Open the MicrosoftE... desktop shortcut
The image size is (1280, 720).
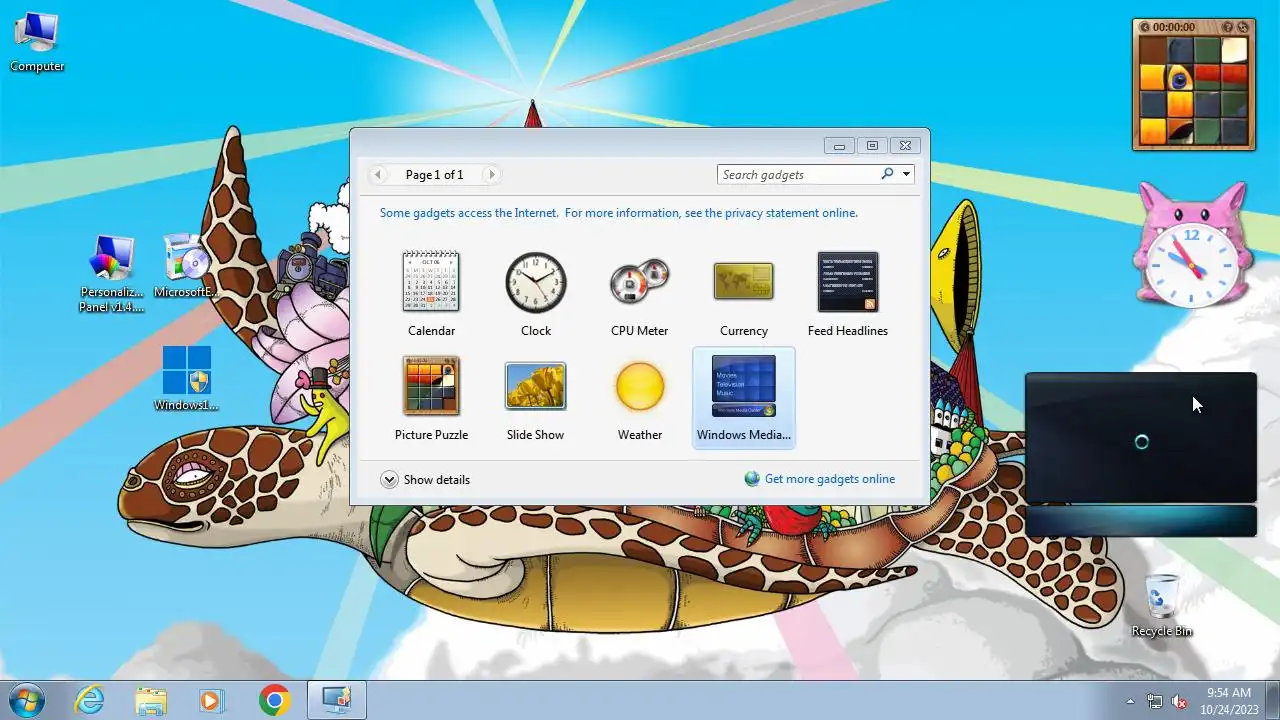[186, 266]
